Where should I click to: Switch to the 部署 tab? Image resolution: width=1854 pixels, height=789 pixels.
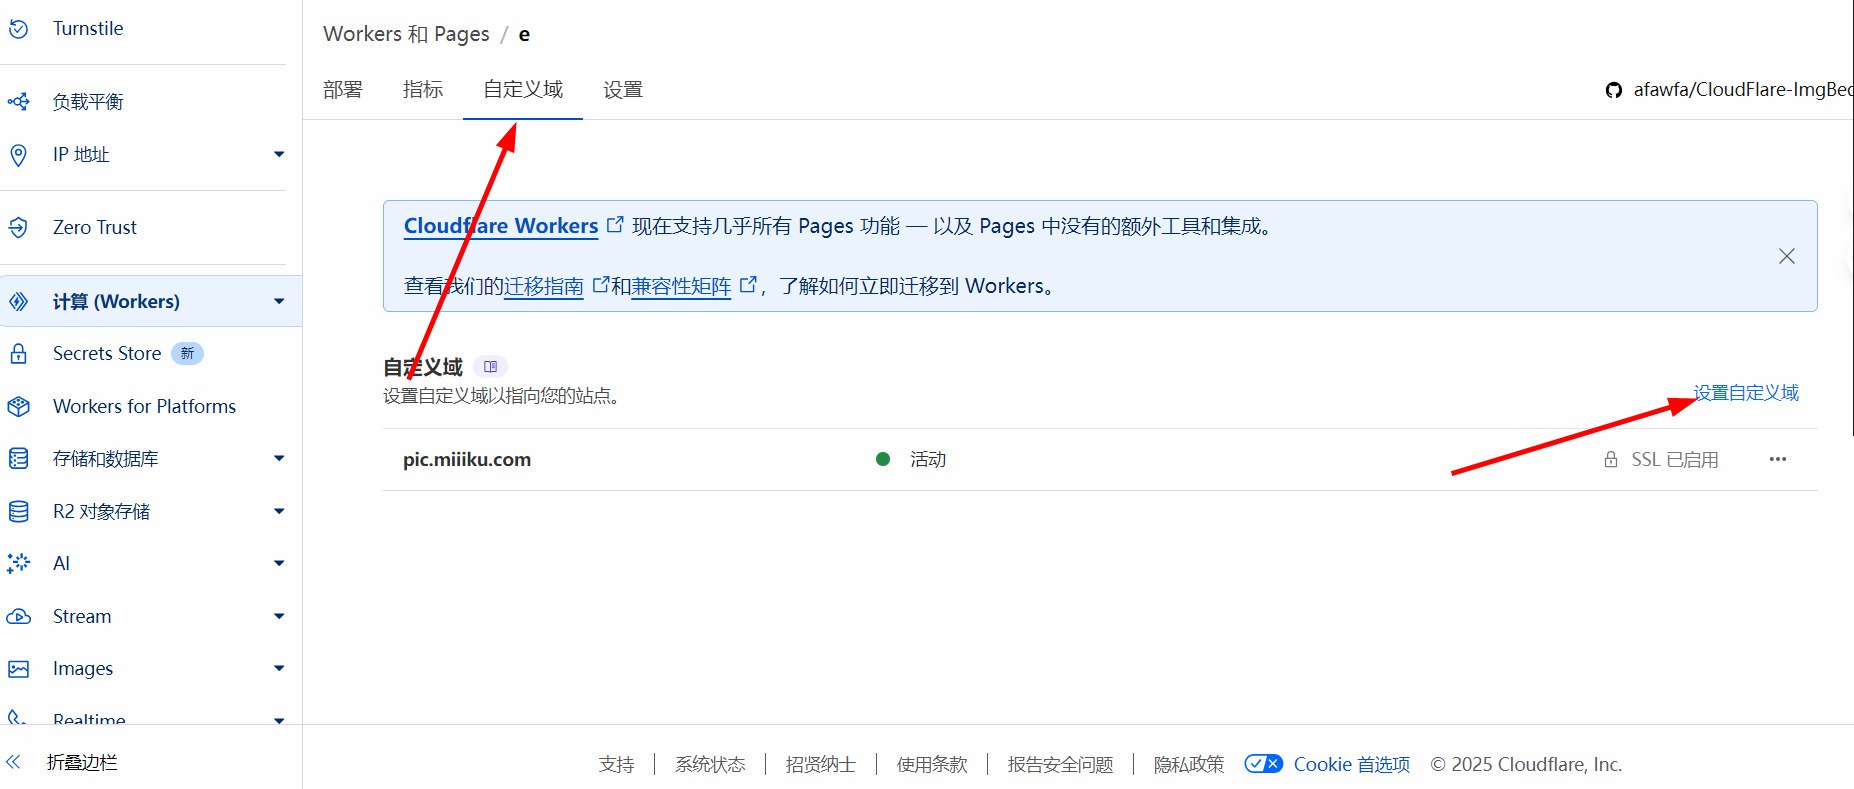[x=343, y=90]
